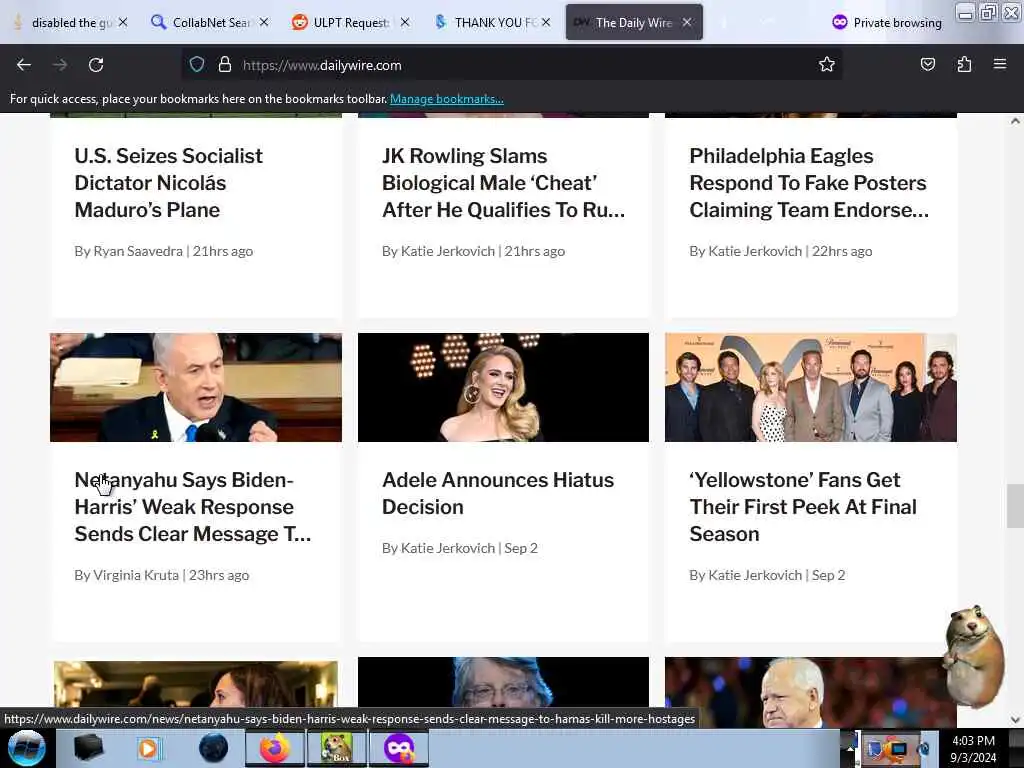1024x768 pixels.
Task: Close the CollabNet Search tab
Action: pyautogui.click(x=264, y=22)
